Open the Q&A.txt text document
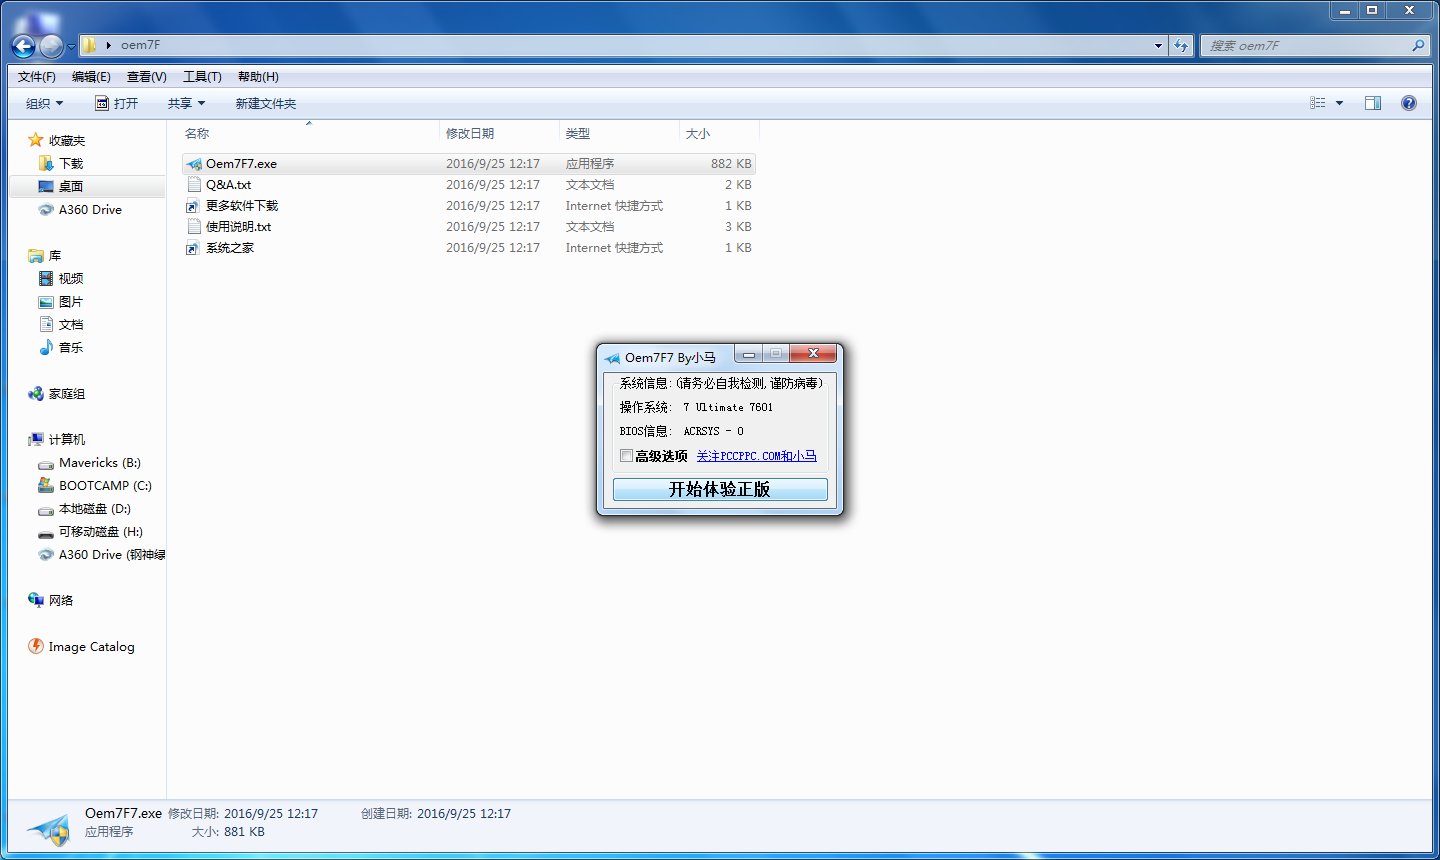Screen dimensions: 1440x860 click(x=226, y=184)
